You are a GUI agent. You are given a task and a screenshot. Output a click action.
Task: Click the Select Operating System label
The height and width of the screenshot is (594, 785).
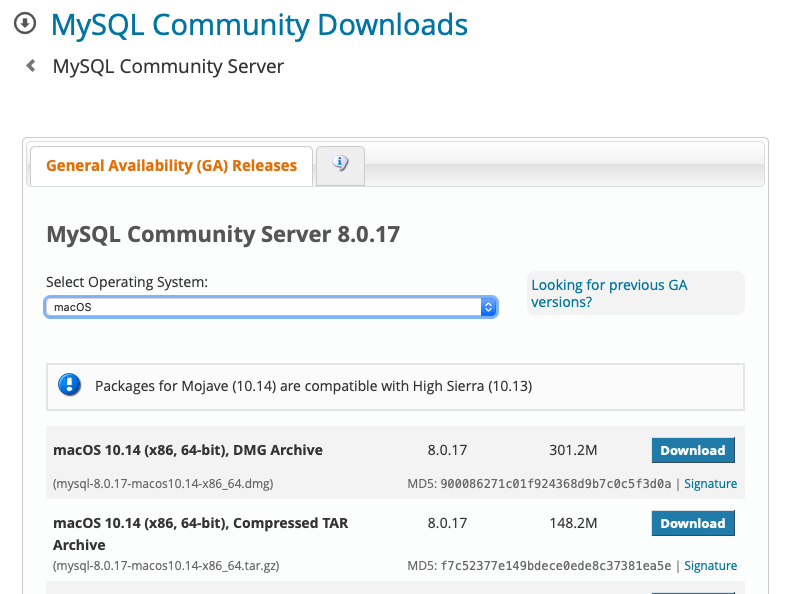[x=127, y=282]
